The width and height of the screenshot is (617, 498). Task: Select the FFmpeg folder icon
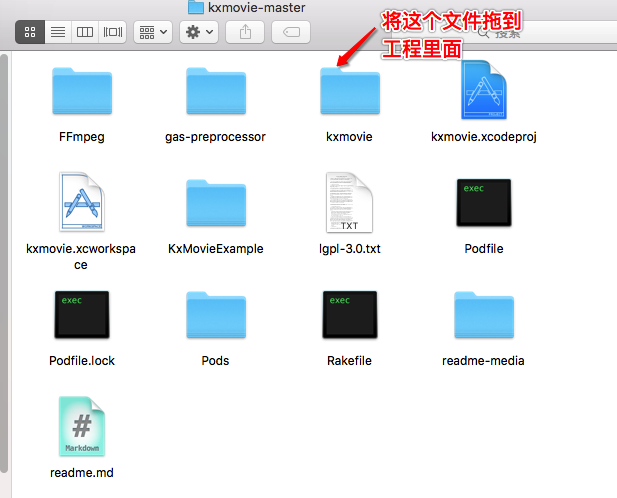[x=82, y=91]
